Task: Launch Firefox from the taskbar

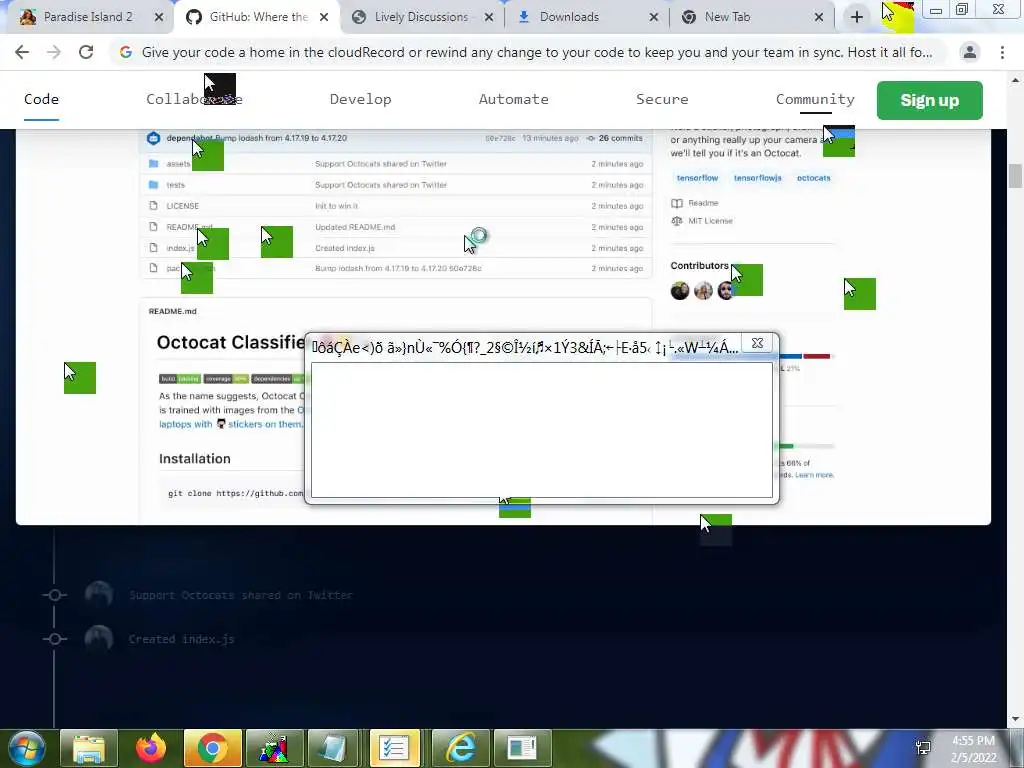Action: coord(151,748)
